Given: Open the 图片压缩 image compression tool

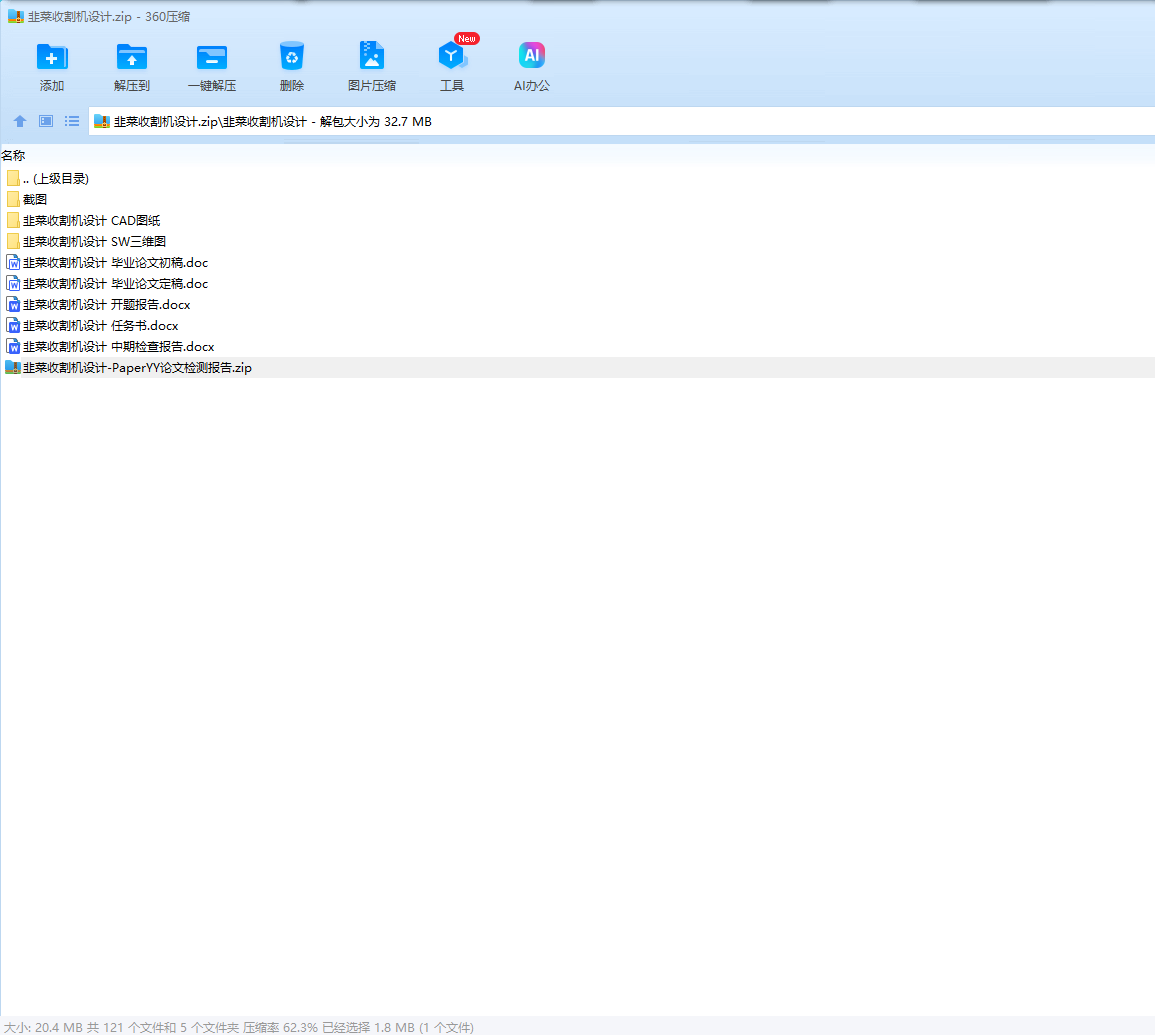Looking at the screenshot, I should click(x=372, y=56).
